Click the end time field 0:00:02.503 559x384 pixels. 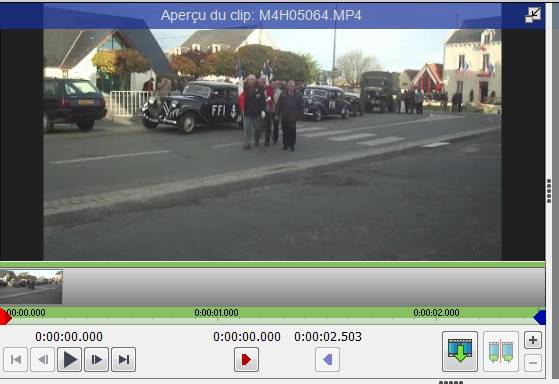click(328, 337)
